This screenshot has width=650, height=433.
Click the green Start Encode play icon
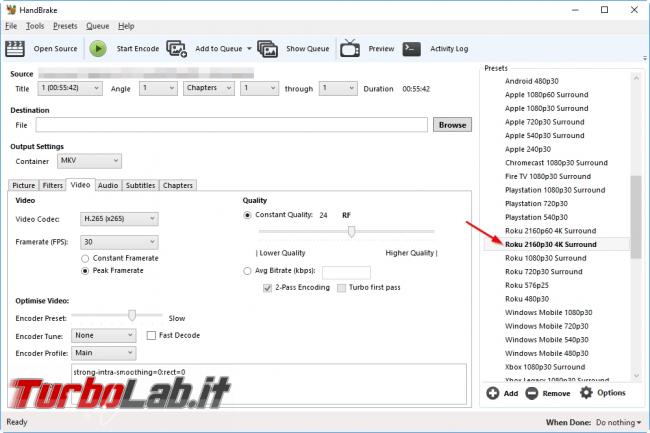coord(98,49)
